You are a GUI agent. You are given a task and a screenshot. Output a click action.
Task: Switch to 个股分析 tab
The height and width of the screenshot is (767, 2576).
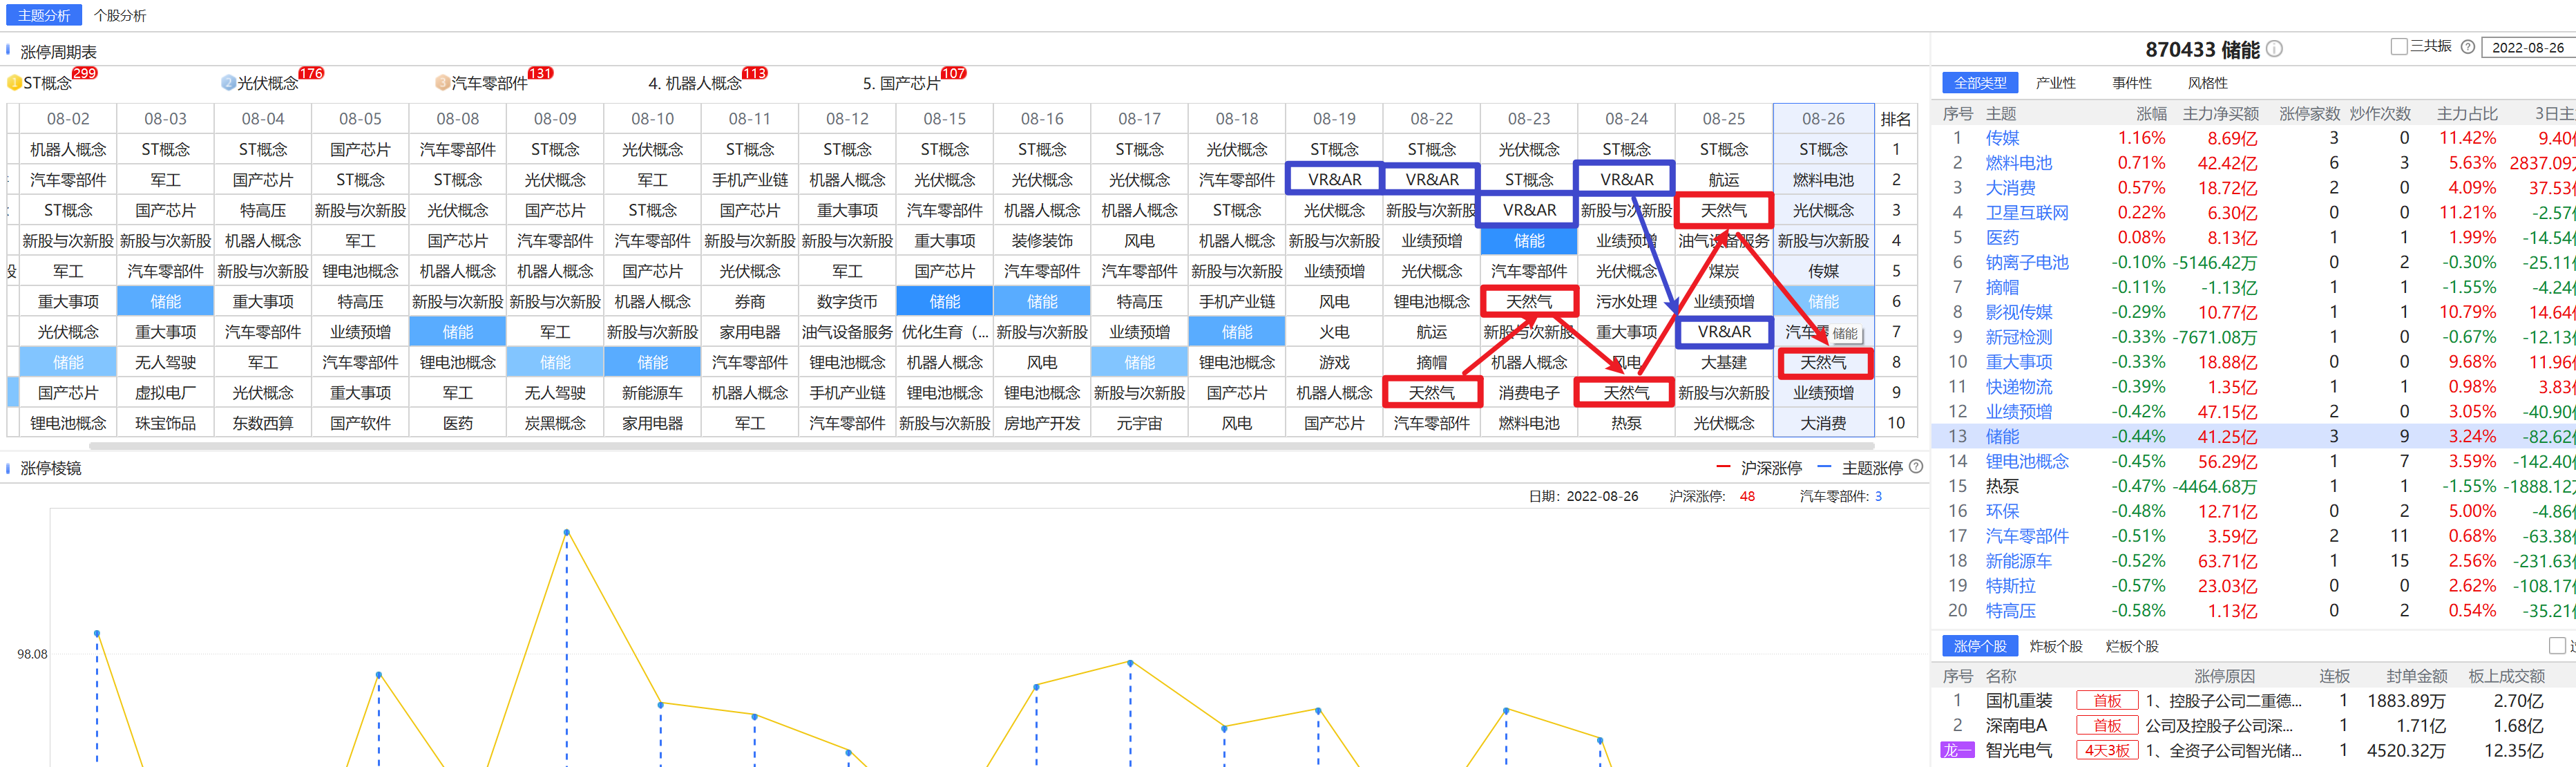pyautogui.click(x=120, y=15)
